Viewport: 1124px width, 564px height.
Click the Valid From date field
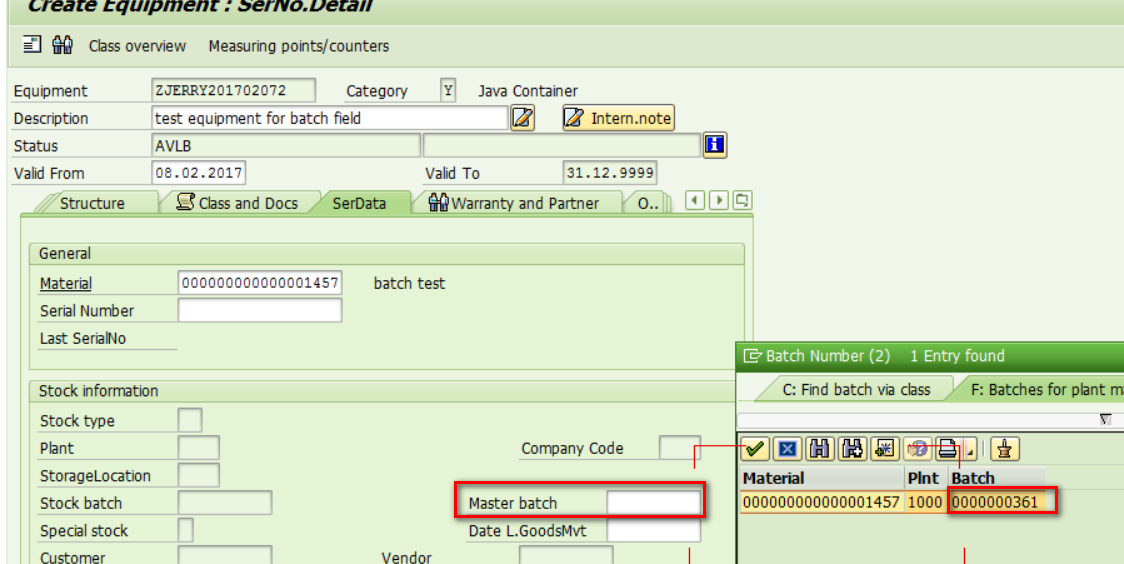[199, 173]
